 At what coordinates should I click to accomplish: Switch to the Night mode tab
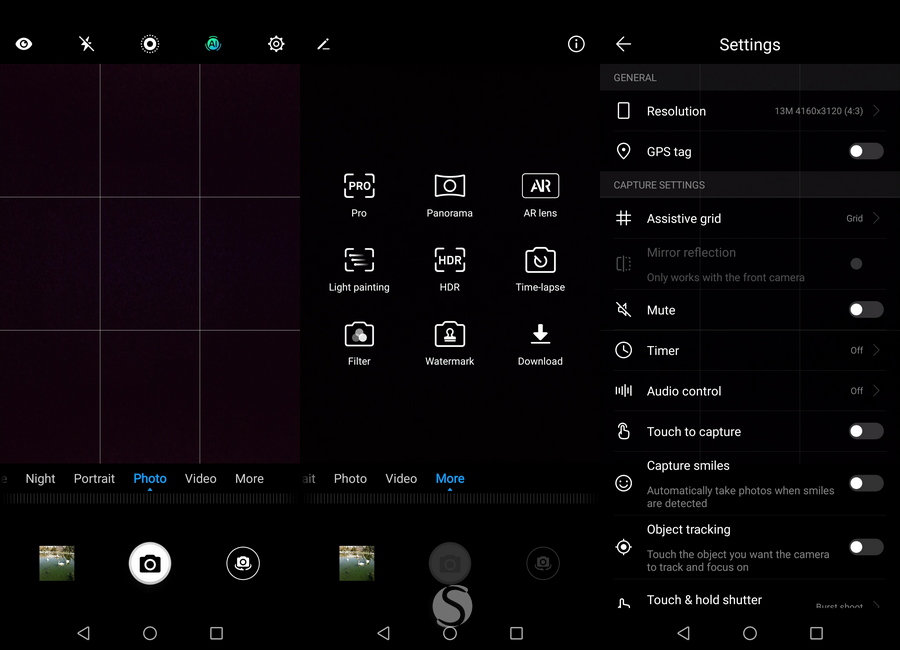point(40,479)
